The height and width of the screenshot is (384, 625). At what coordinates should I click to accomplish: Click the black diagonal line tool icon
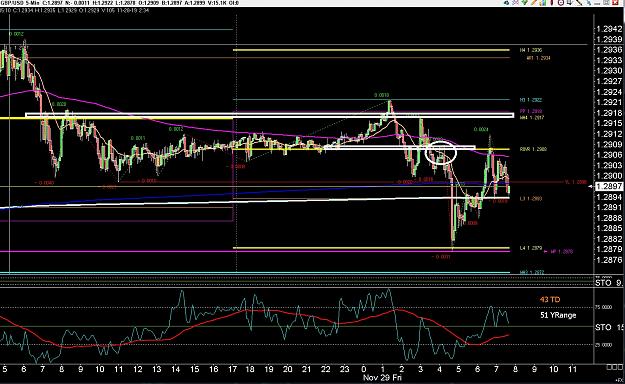click(x=578, y=3)
